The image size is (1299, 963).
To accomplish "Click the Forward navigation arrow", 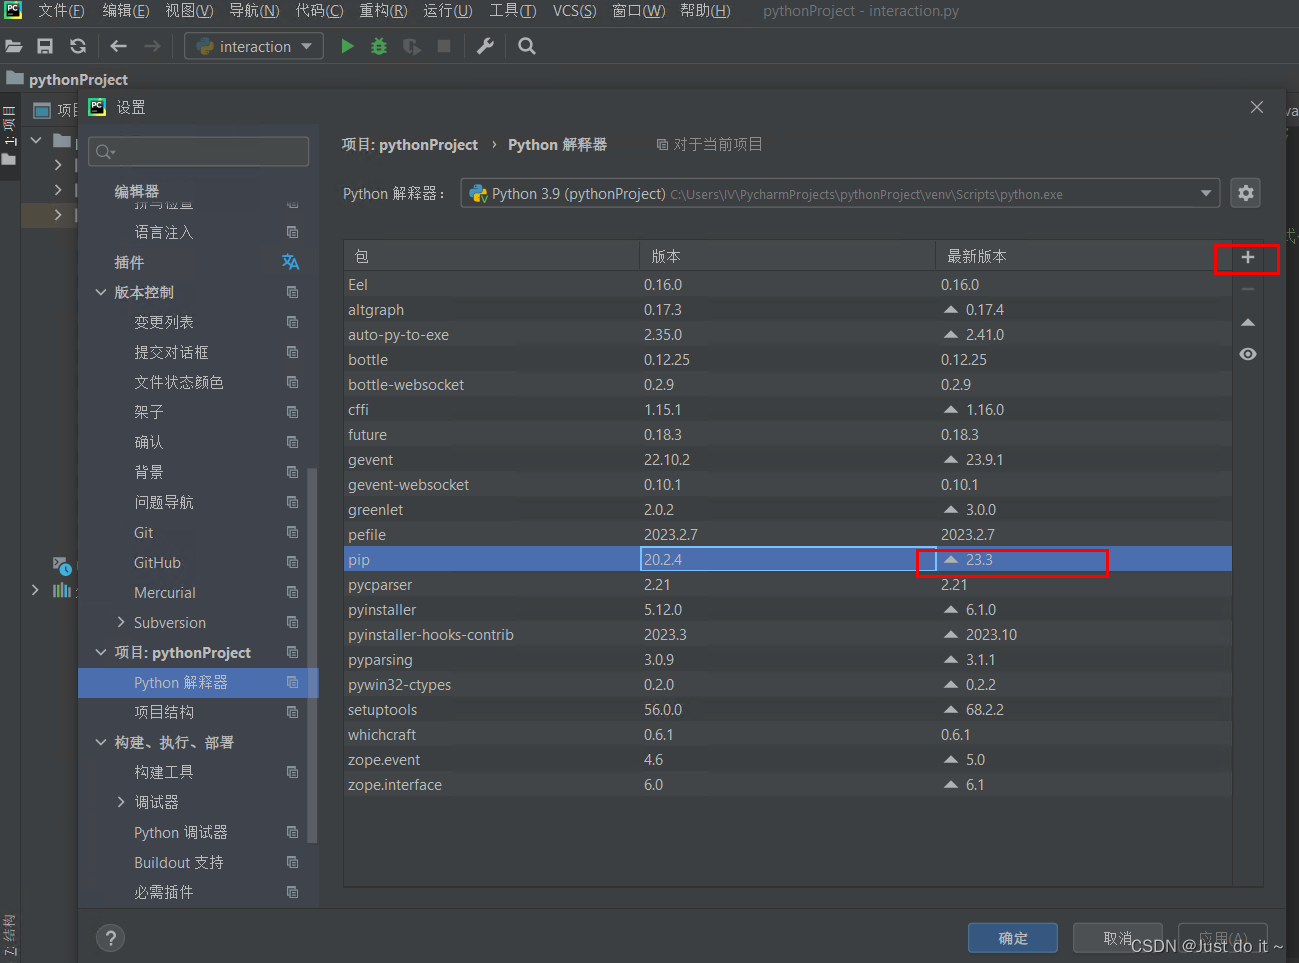I will tap(152, 46).
